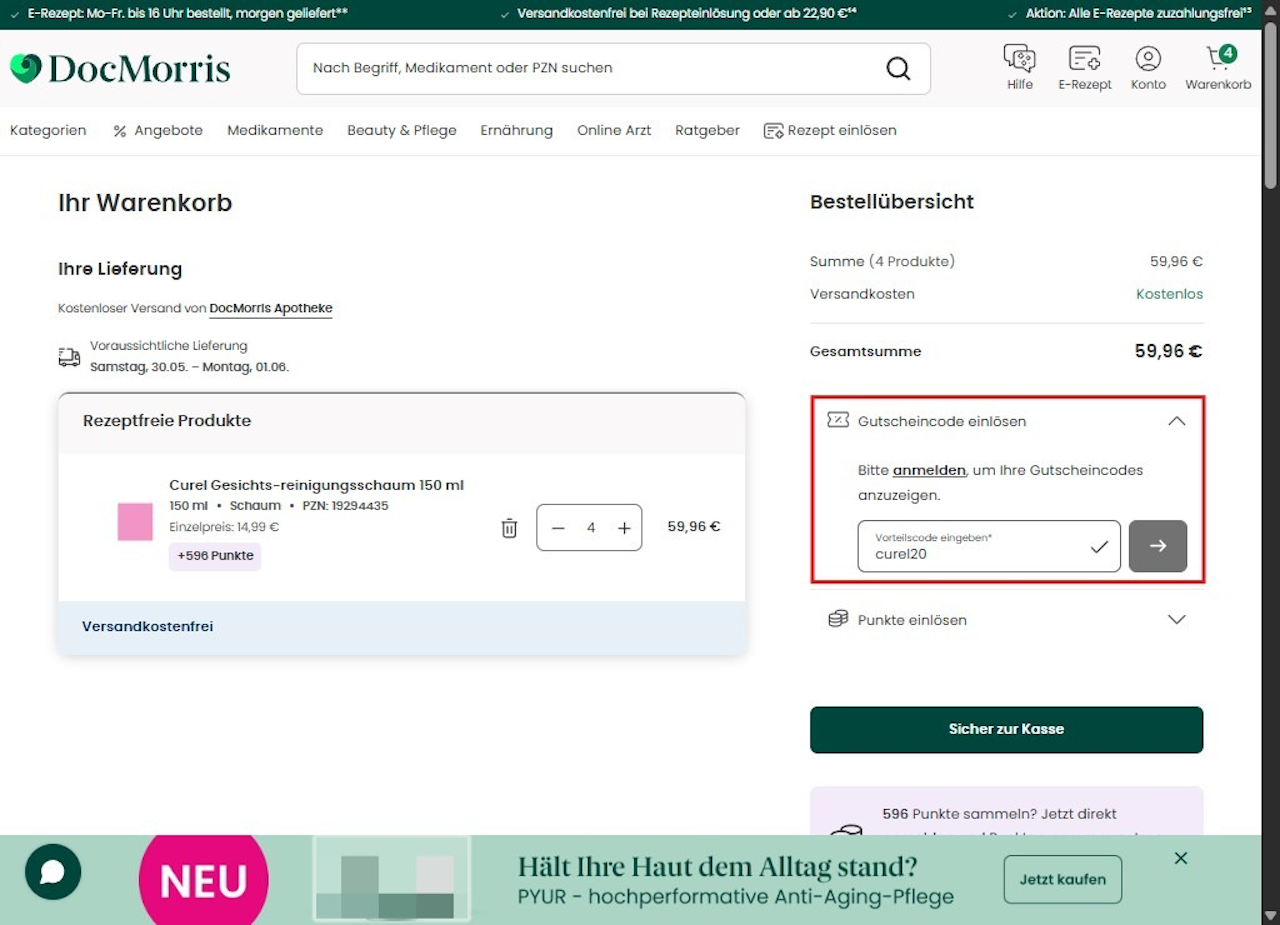Open the Kategorien menu
Screen dimensions: 1280x925
click(x=48, y=130)
